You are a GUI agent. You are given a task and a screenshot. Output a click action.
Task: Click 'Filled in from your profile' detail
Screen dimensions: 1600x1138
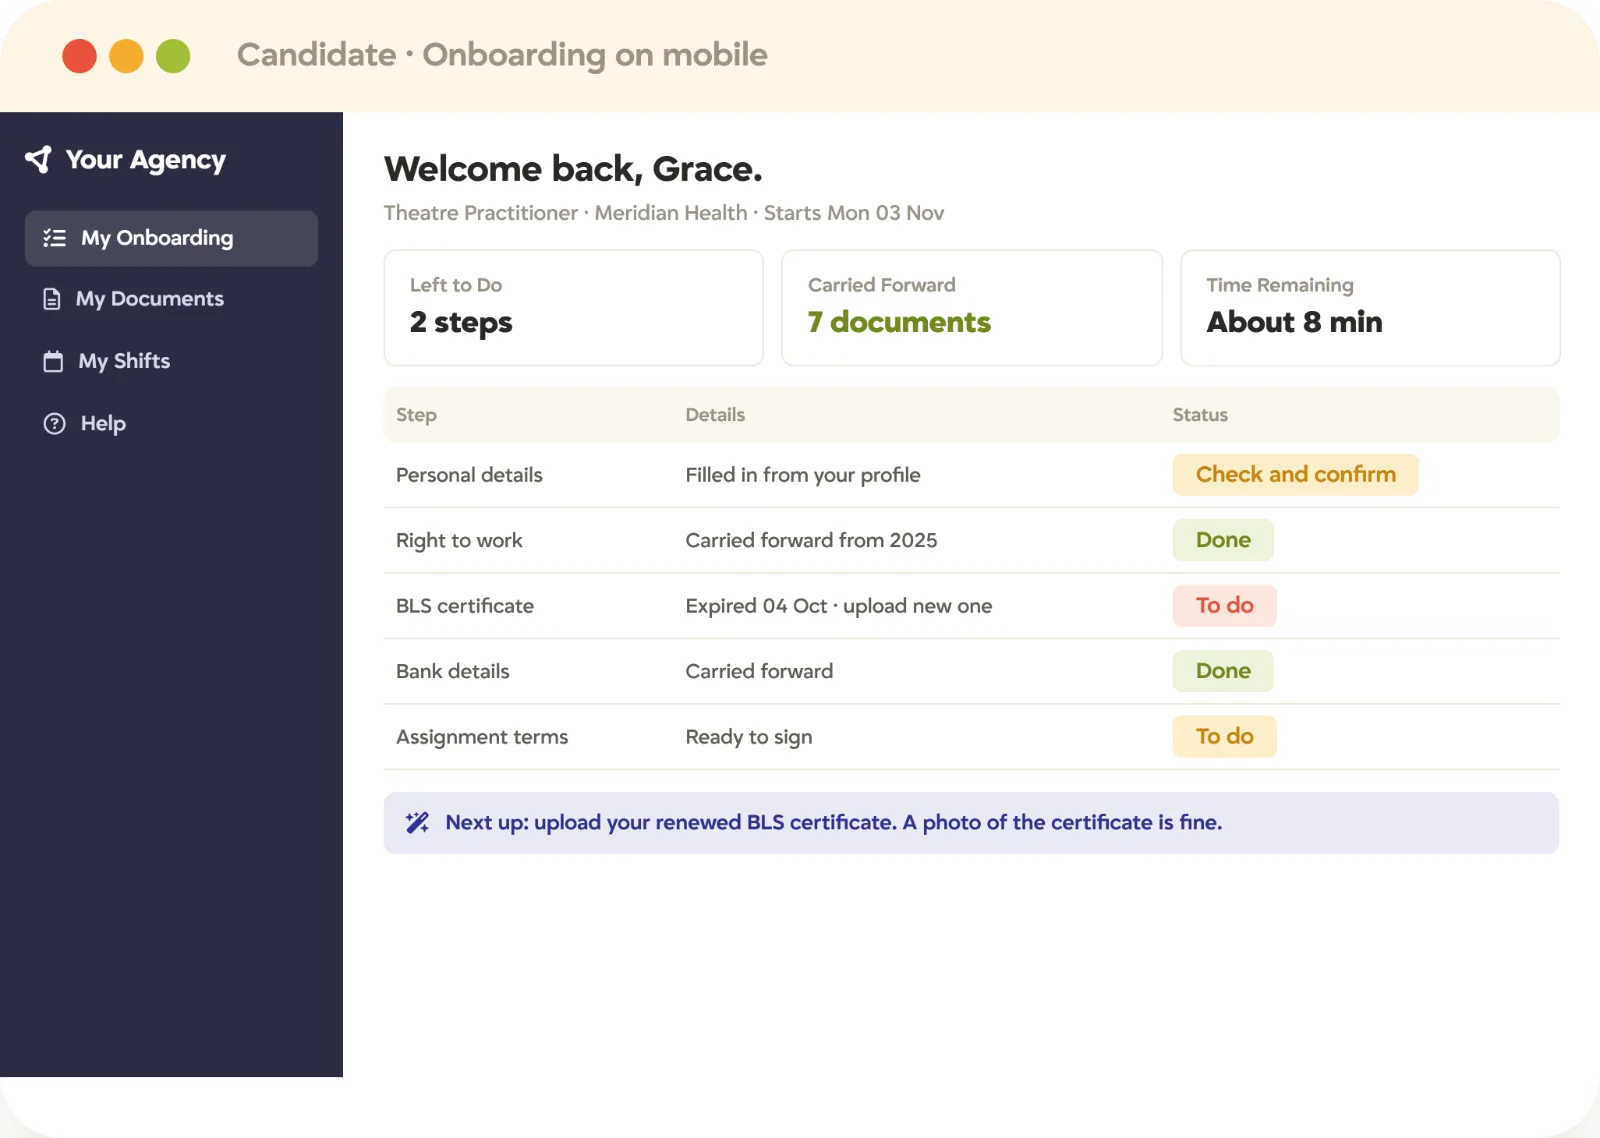[x=803, y=475]
